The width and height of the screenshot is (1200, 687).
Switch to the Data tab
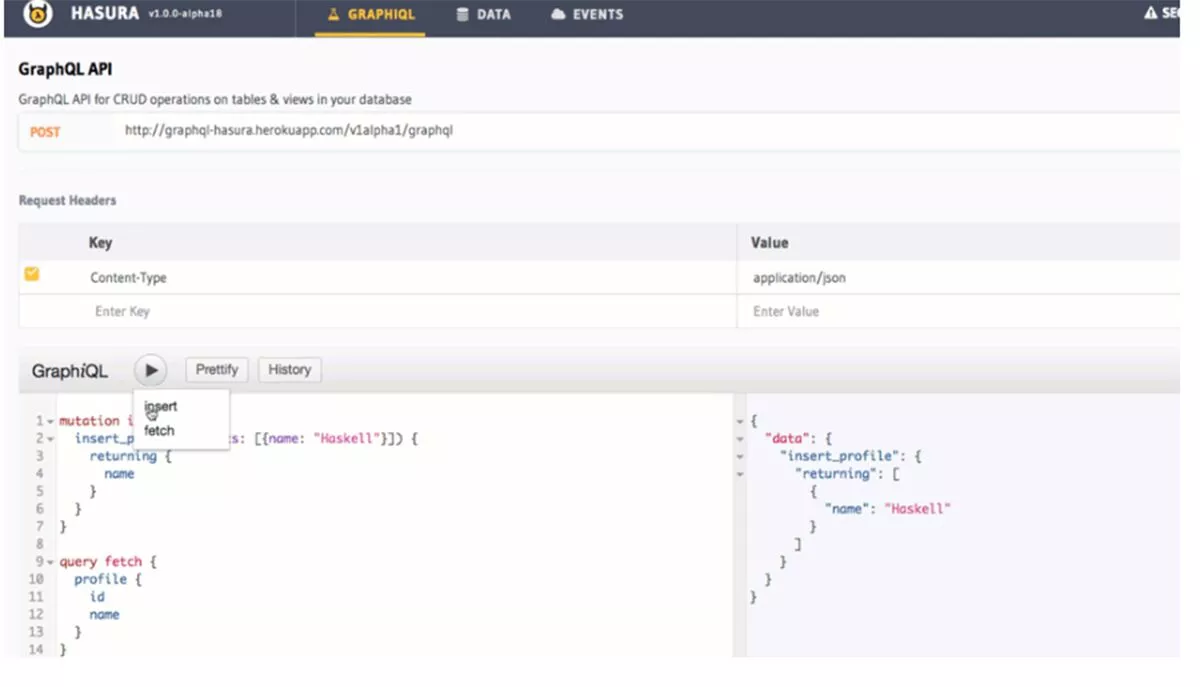click(x=483, y=15)
